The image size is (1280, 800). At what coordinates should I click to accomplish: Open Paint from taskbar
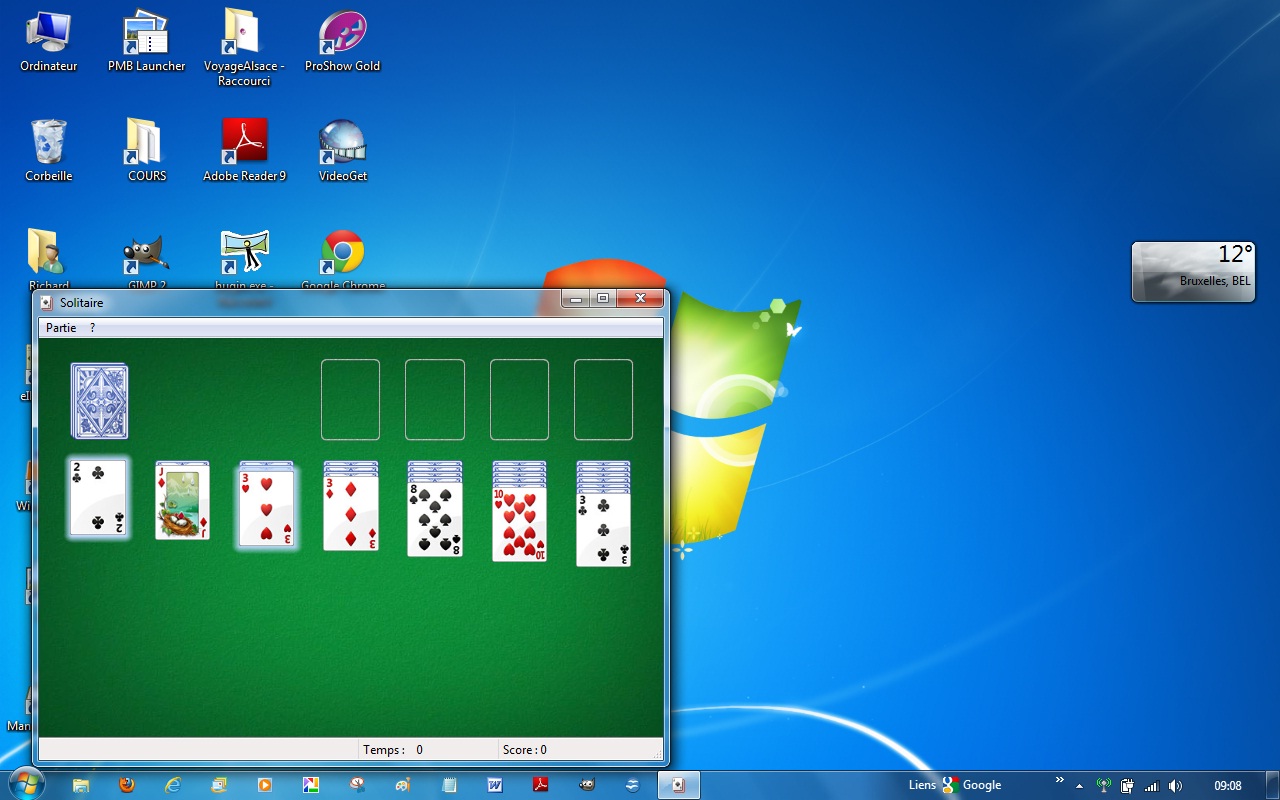coord(403,785)
